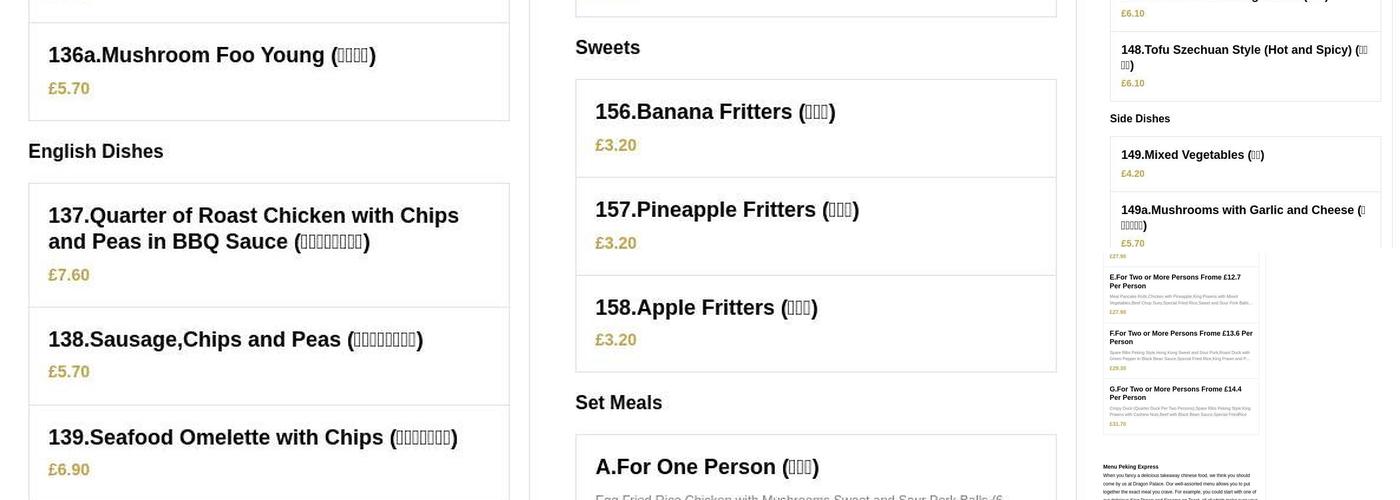Image resolution: width=1400 pixels, height=500 pixels.
Task: Open set meal G for £14.4 per person
Action: pos(1175,393)
